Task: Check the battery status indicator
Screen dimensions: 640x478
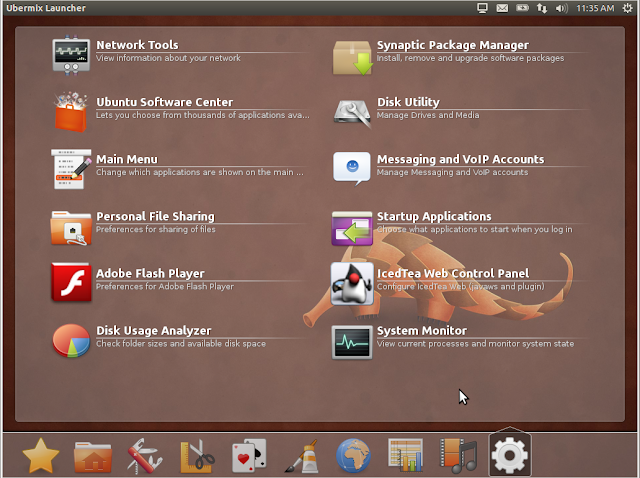Action: [522, 8]
